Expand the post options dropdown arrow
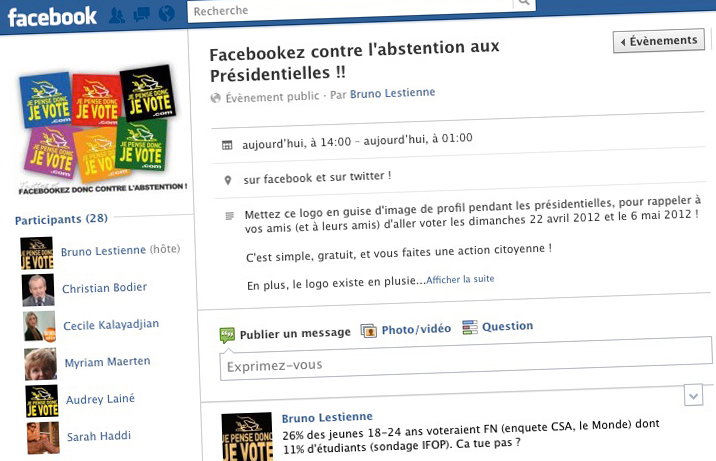The height and width of the screenshot is (461, 716). point(694,396)
